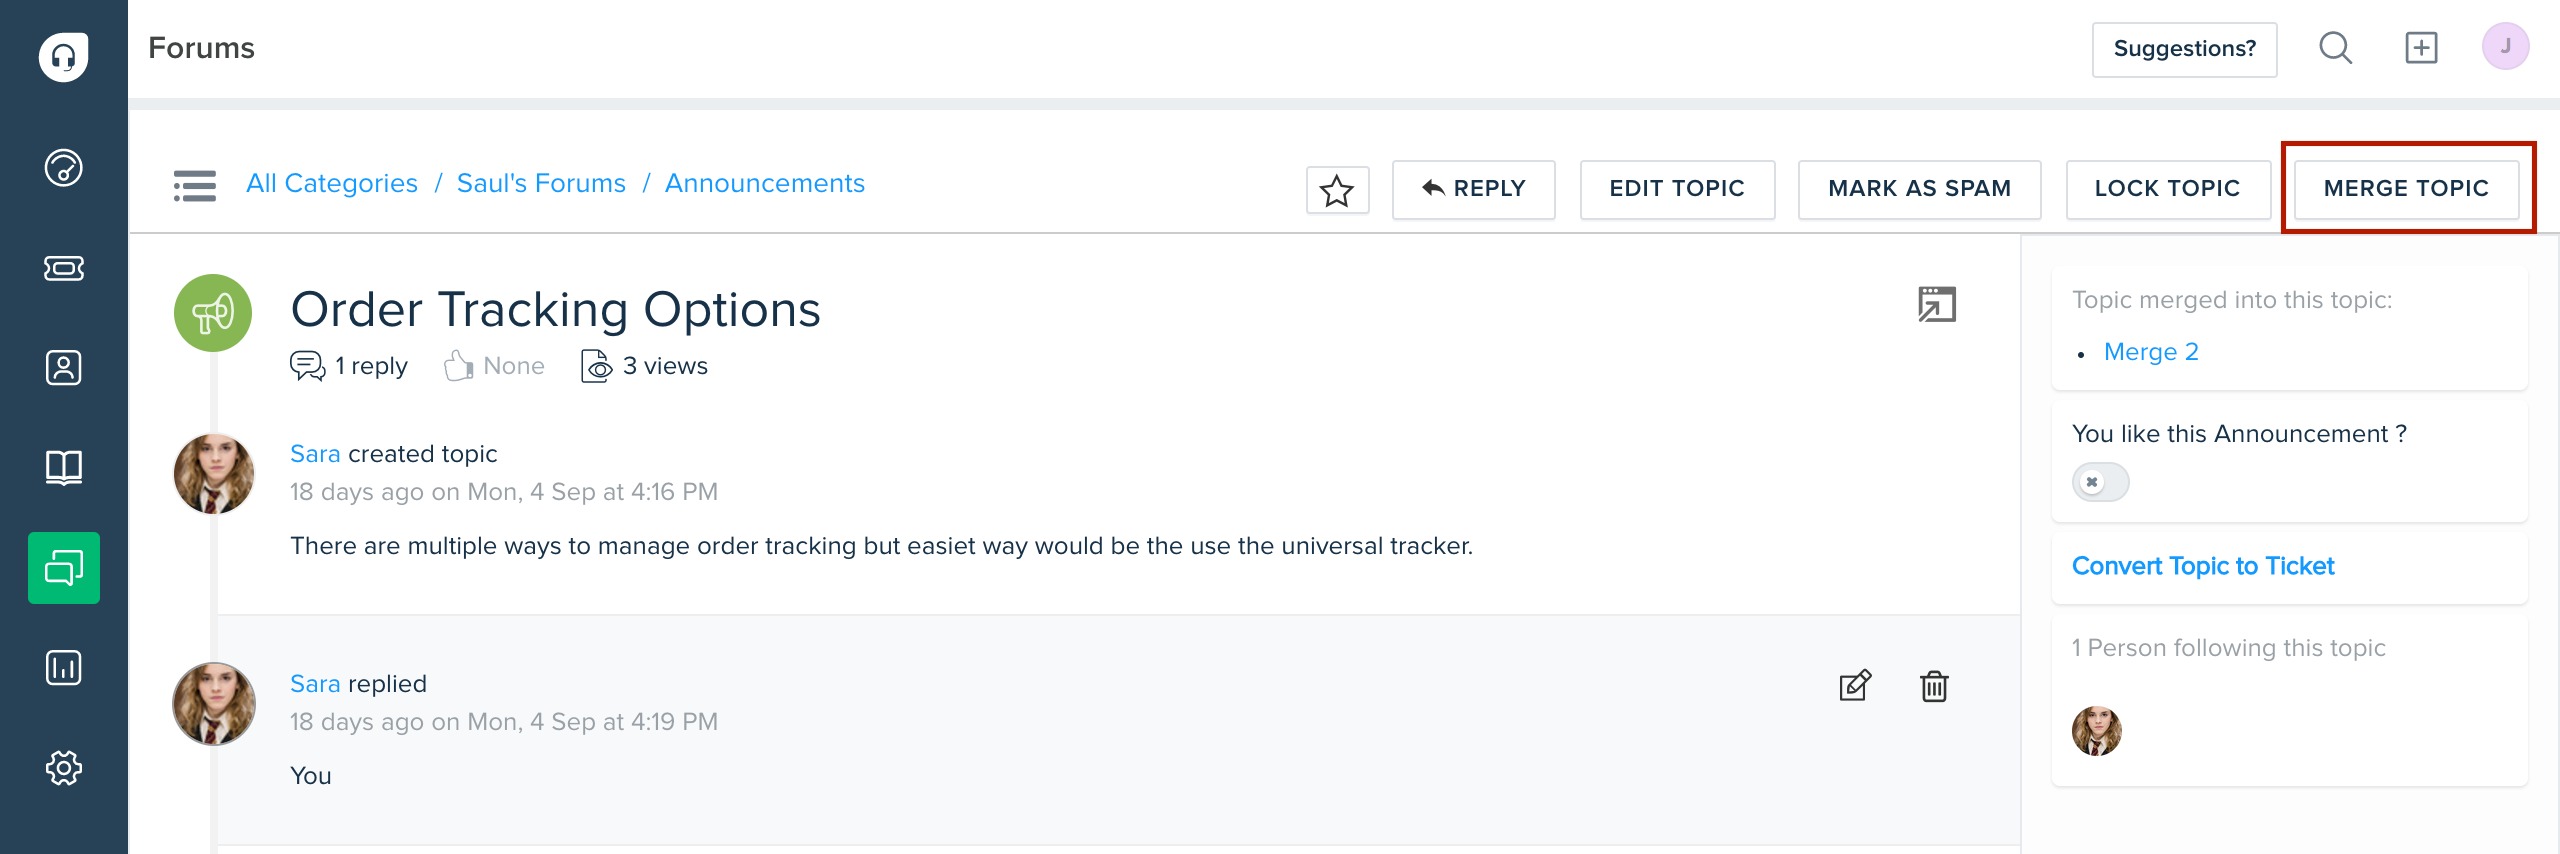Screen dimensions: 2560x854
Task: Click Convert Topic to Ticket link
Action: pyautogui.click(x=2203, y=566)
